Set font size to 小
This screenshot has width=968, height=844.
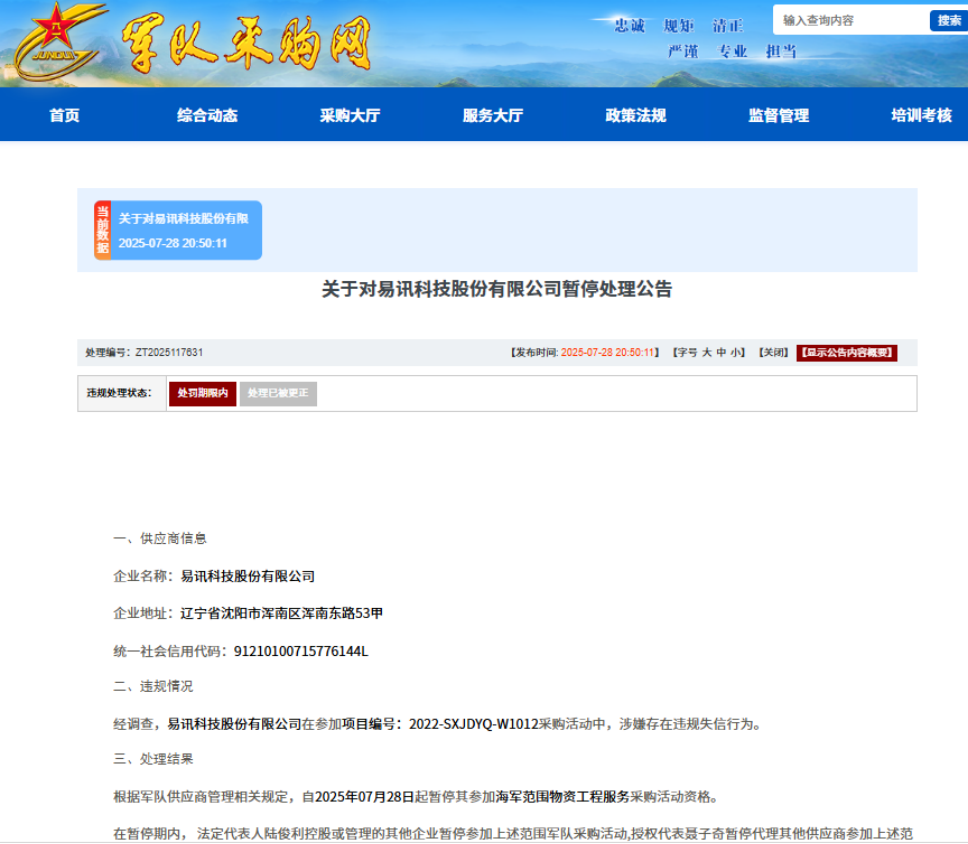735,353
